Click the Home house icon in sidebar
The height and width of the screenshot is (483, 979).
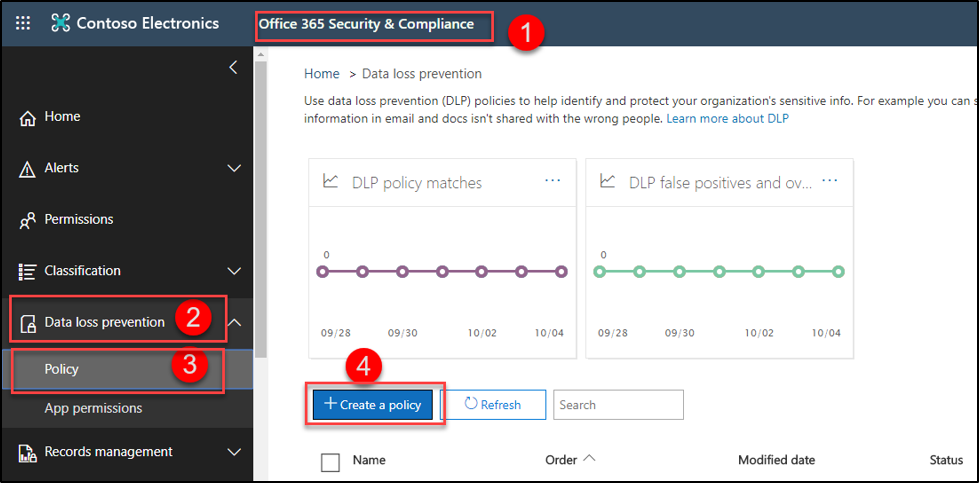(x=28, y=118)
